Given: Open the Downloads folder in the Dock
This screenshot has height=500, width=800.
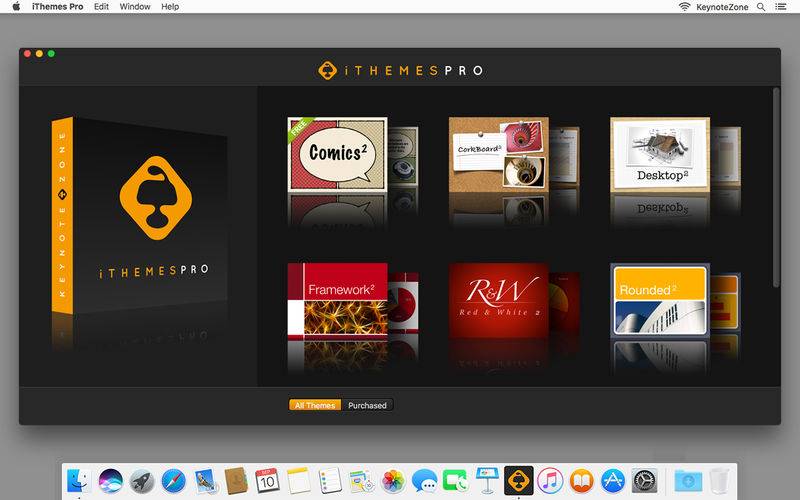Looking at the screenshot, I should (688, 481).
